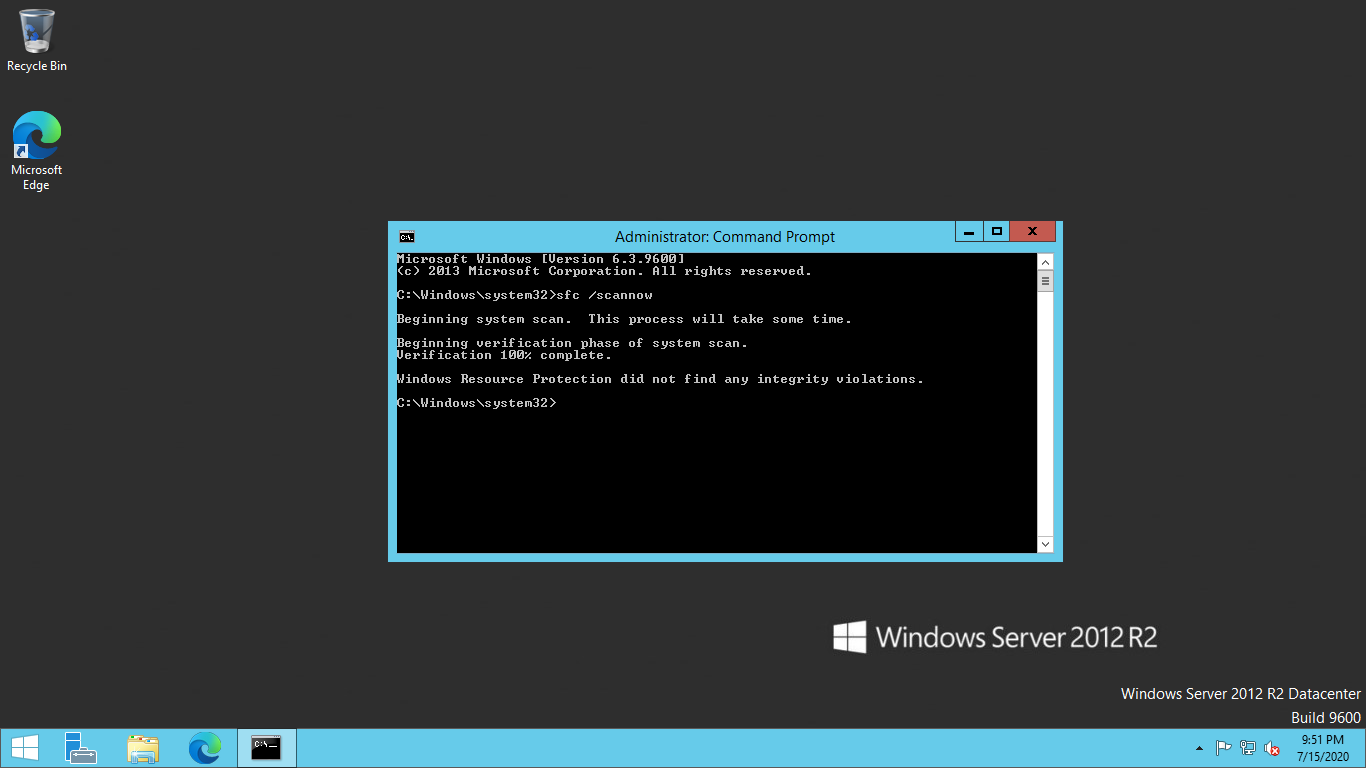The width and height of the screenshot is (1366, 768).
Task: Minimize the Command Prompt window
Action: click(x=968, y=231)
